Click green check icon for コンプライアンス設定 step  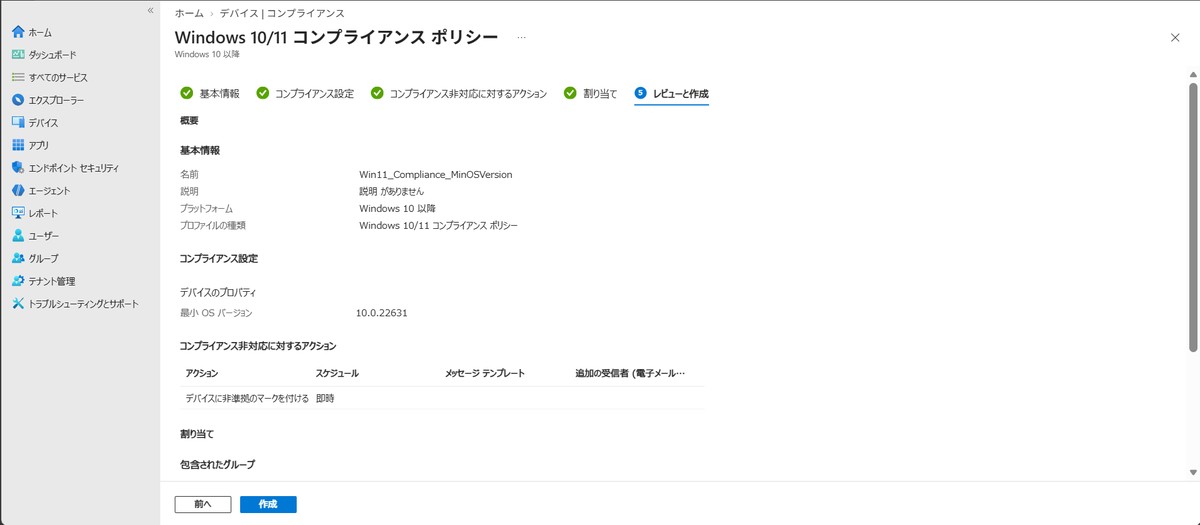tap(262, 93)
